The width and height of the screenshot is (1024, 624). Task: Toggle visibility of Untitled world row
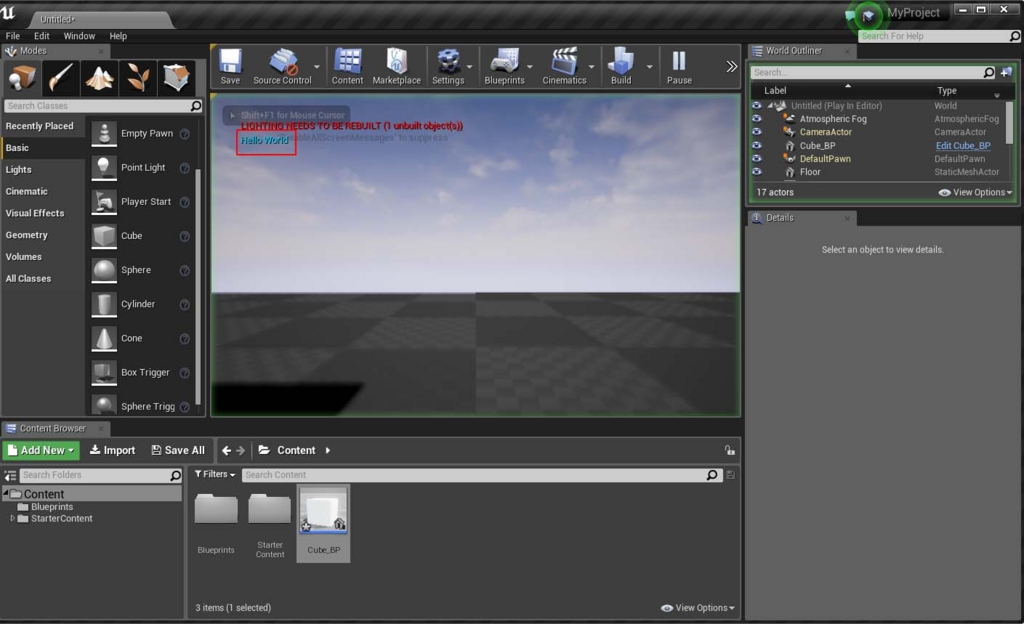756,105
